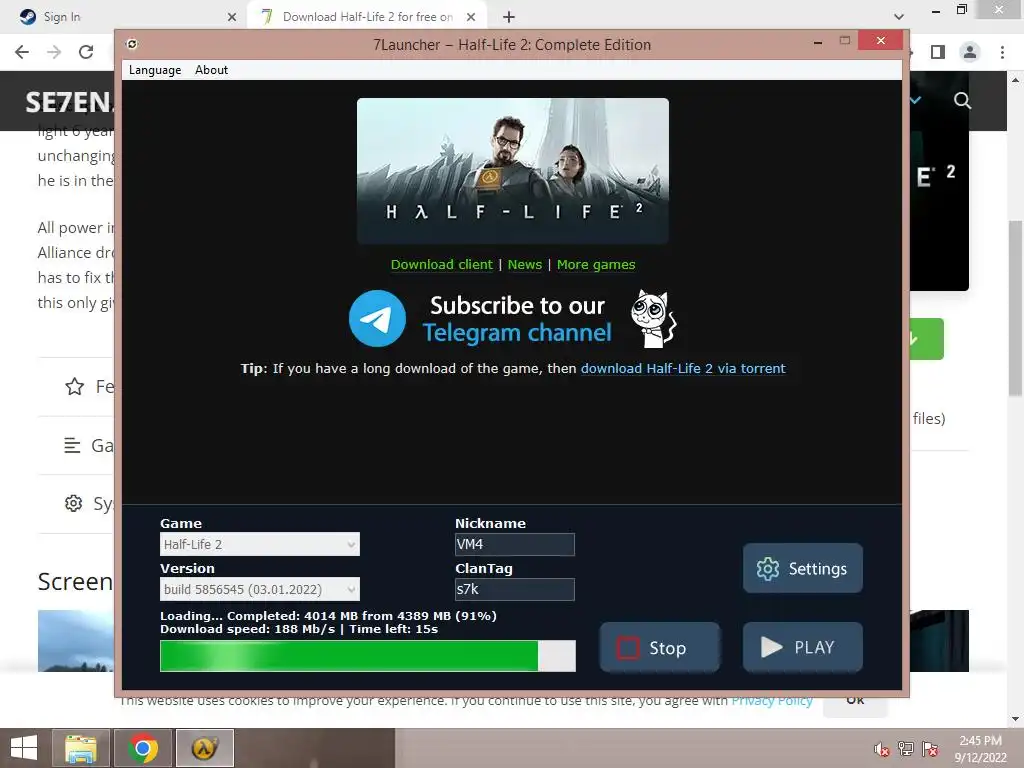
Task: Open the dropdown chevron in the site header
Action: click(x=916, y=101)
